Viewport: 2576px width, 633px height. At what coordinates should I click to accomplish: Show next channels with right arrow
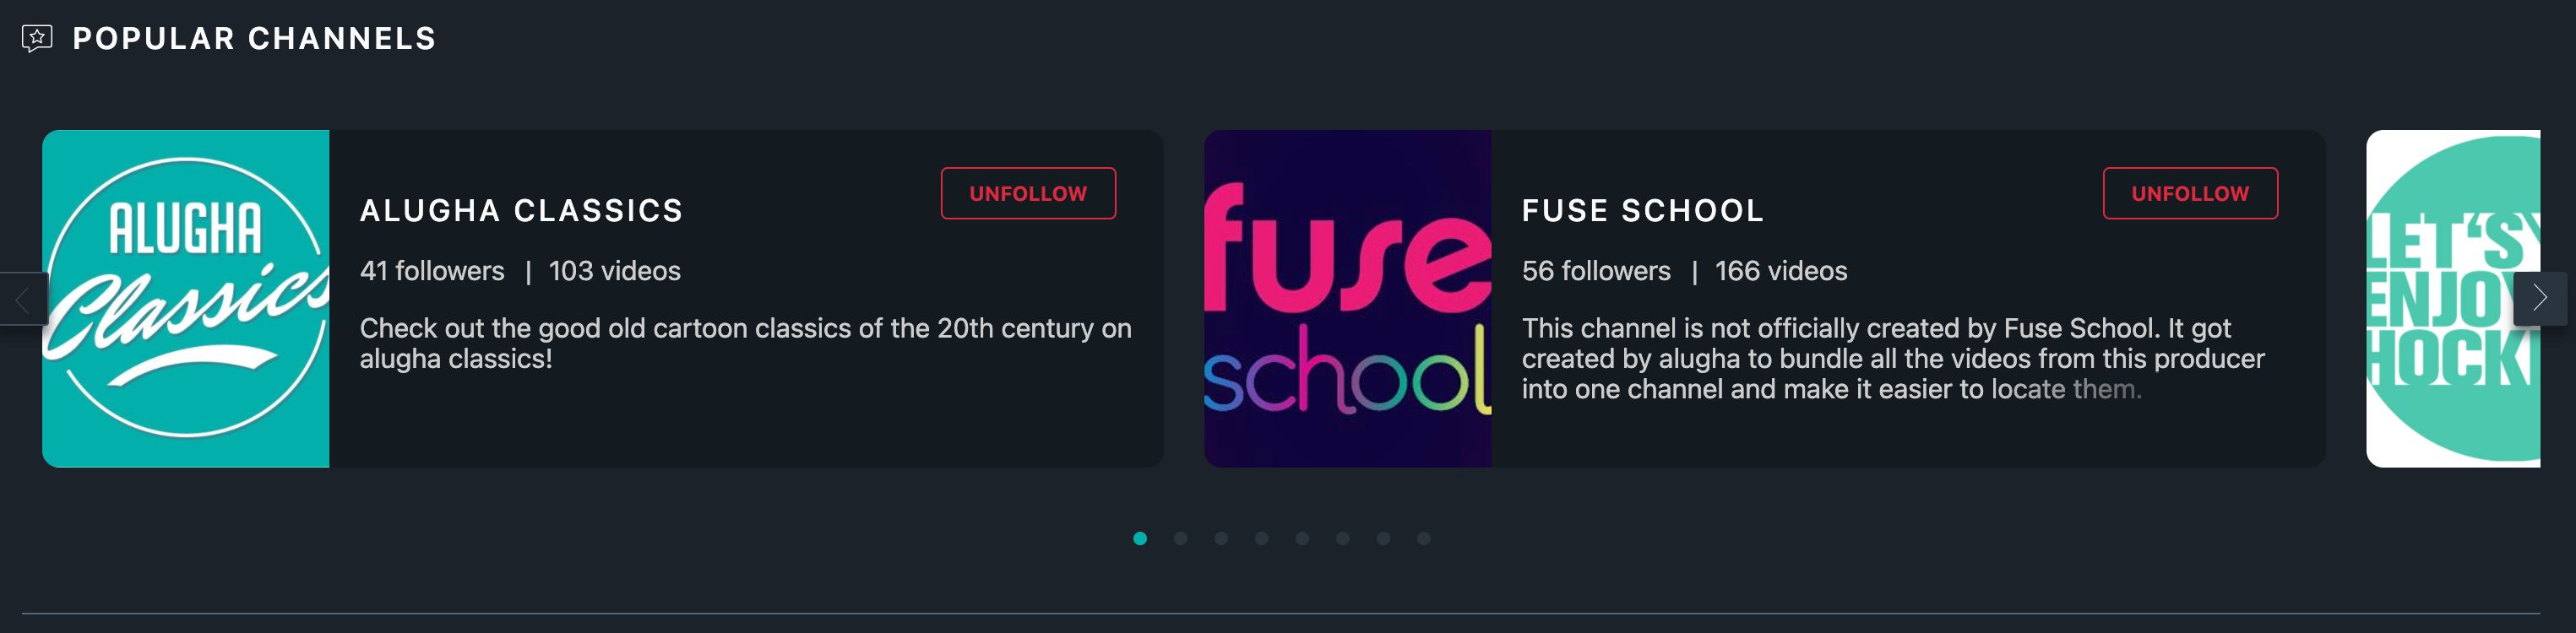point(2539,298)
